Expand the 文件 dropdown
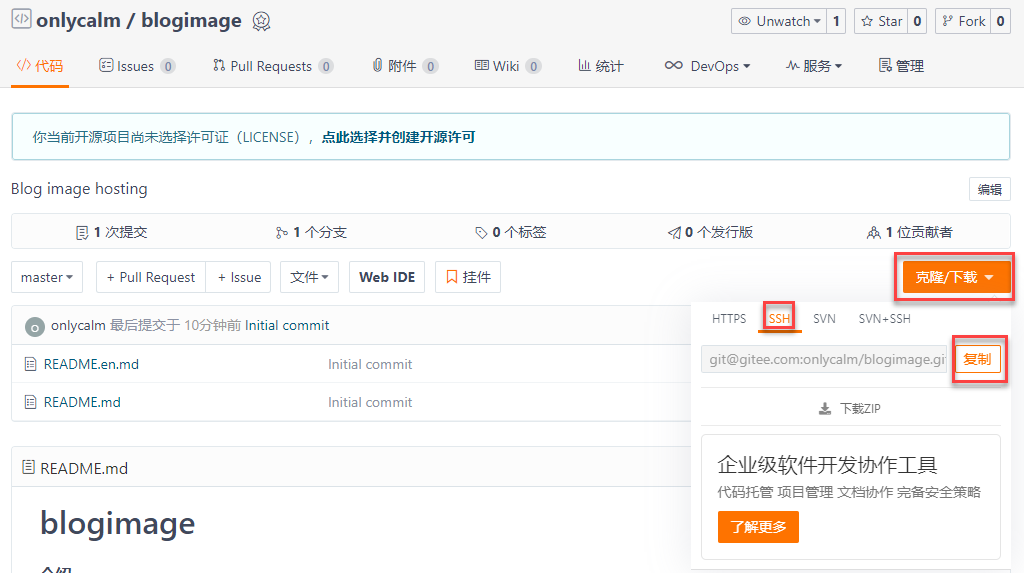Image resolution: width=1024 pixels, height=573 pixels. pyautogui.click(x=310, y=277)
